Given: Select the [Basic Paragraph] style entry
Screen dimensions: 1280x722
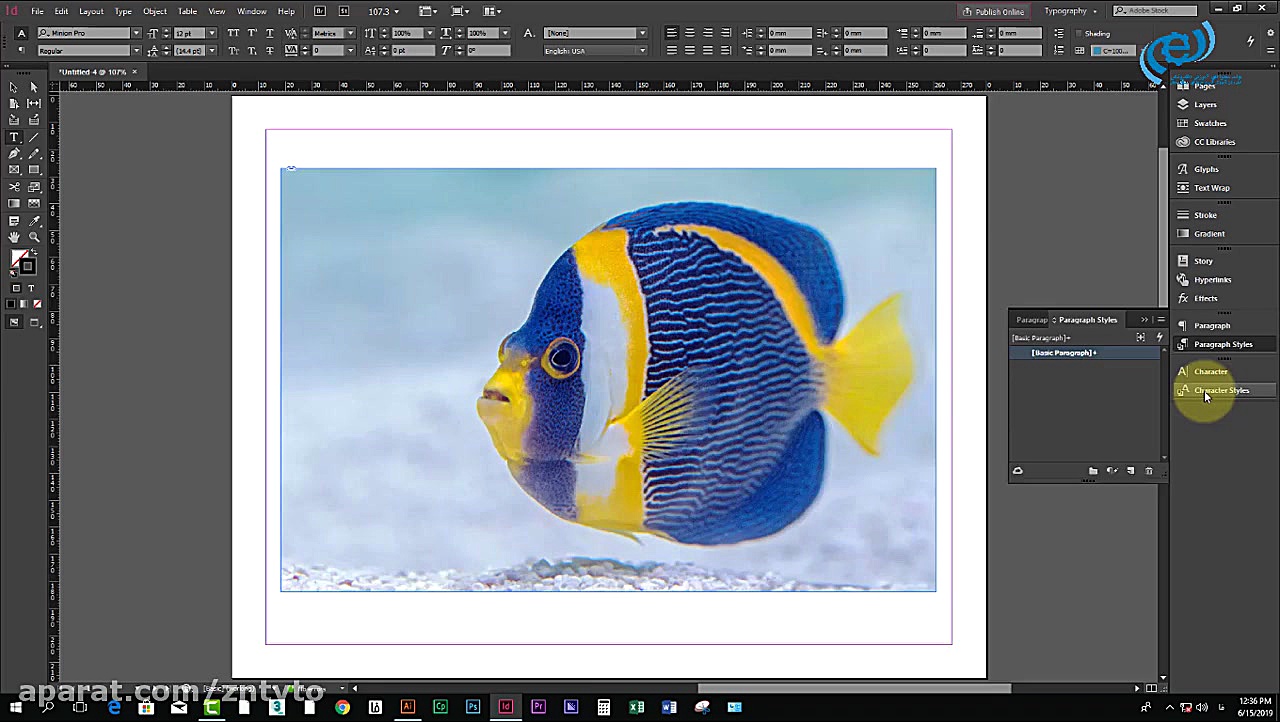Looking at the screenshot, I should coord(1064,353).
